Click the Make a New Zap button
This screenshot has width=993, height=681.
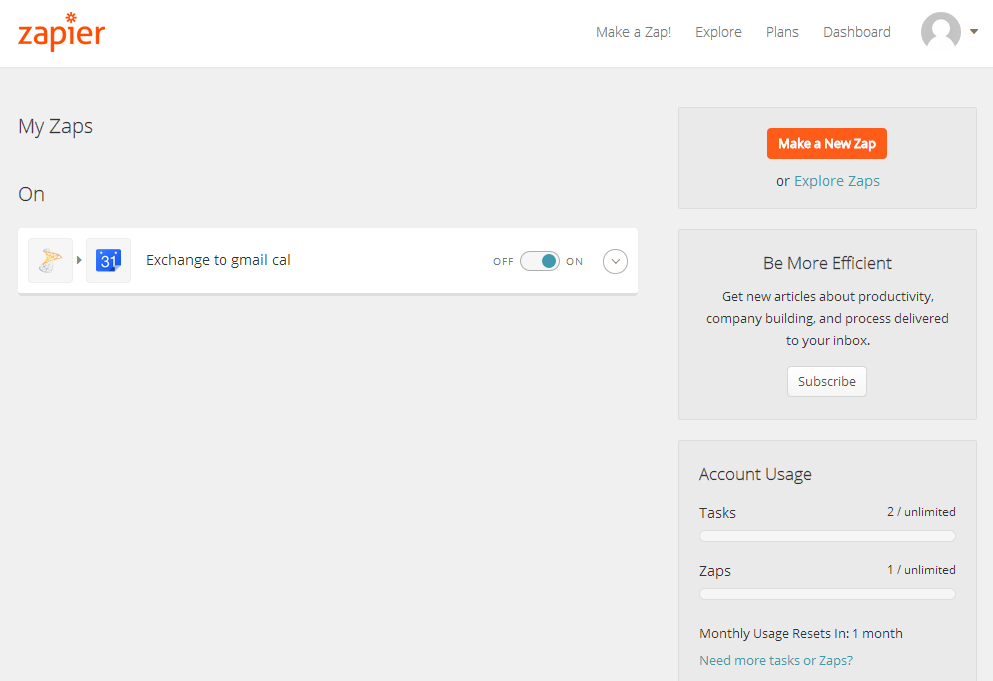(x=826, y=144)
